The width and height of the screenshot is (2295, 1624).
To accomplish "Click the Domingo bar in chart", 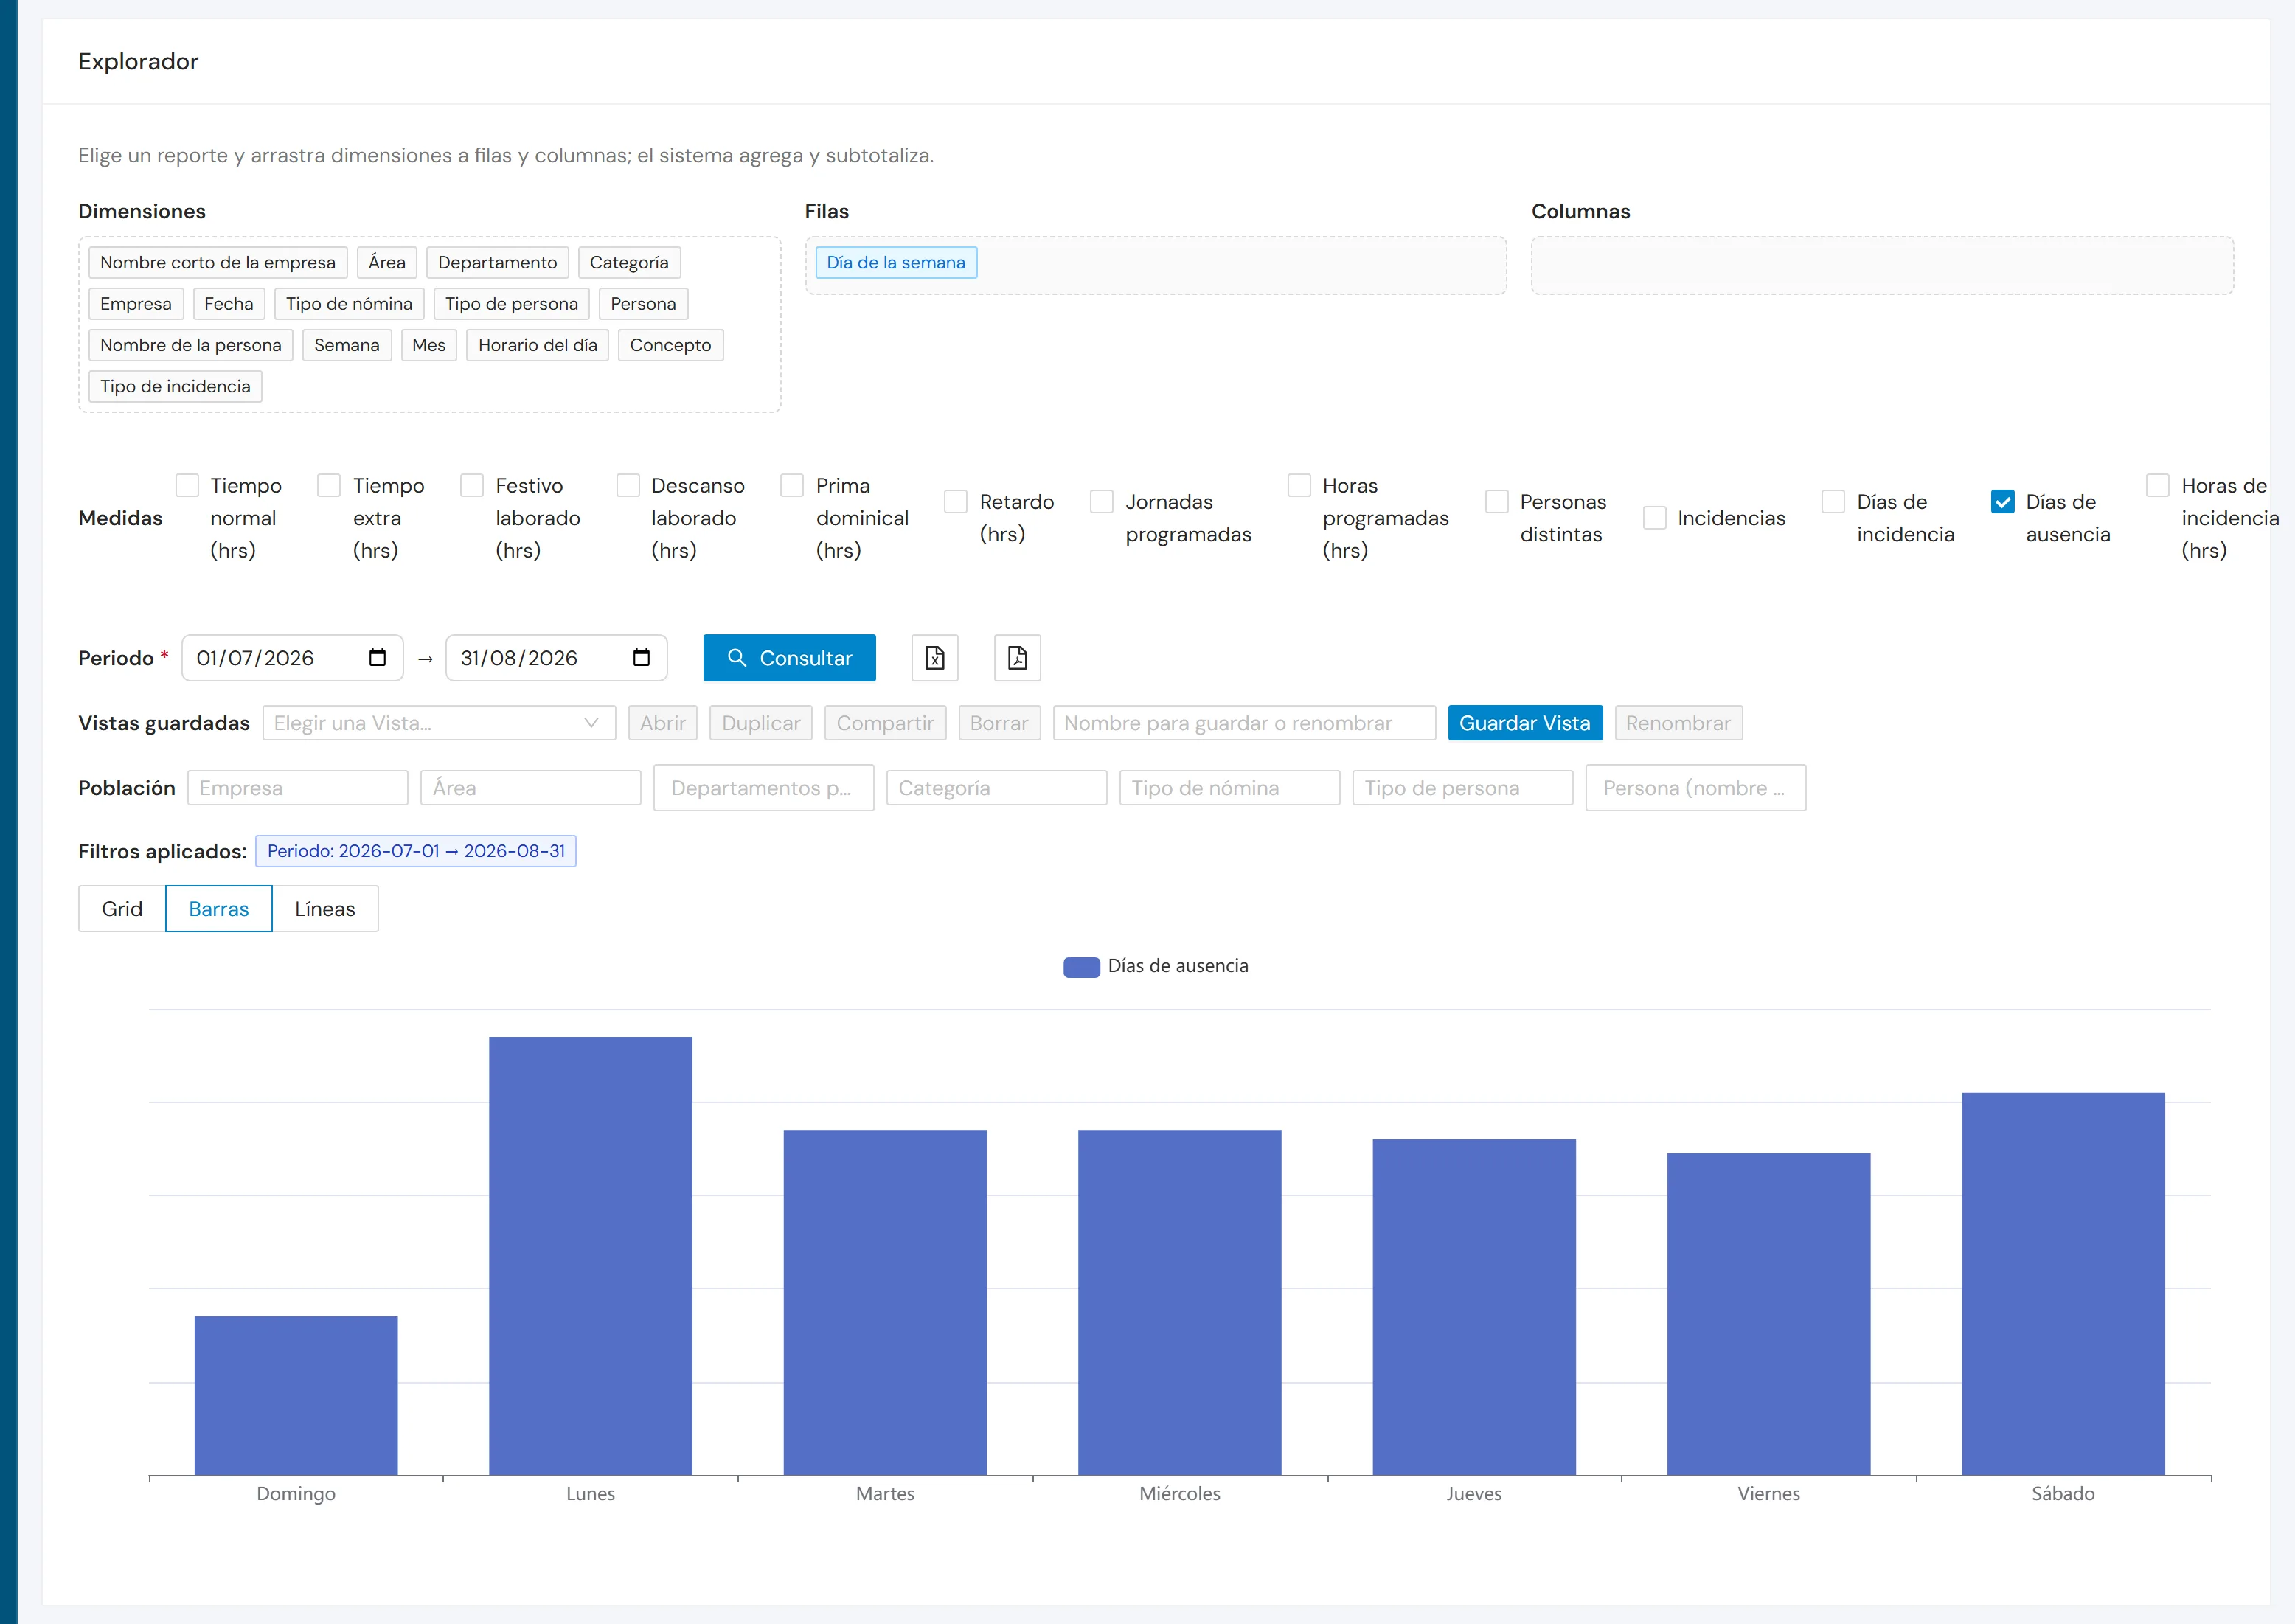I will [296, 1396].
